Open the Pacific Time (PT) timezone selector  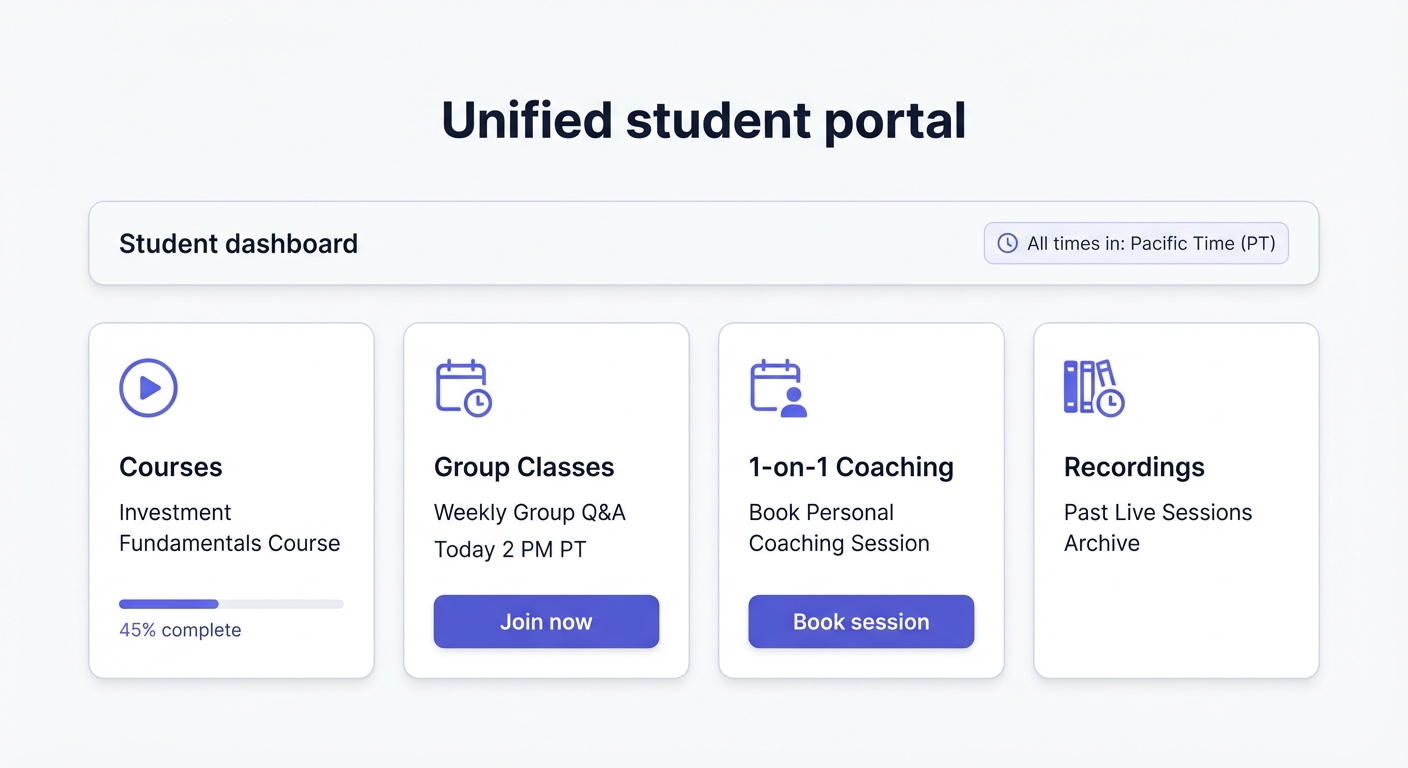point(1135,243)
